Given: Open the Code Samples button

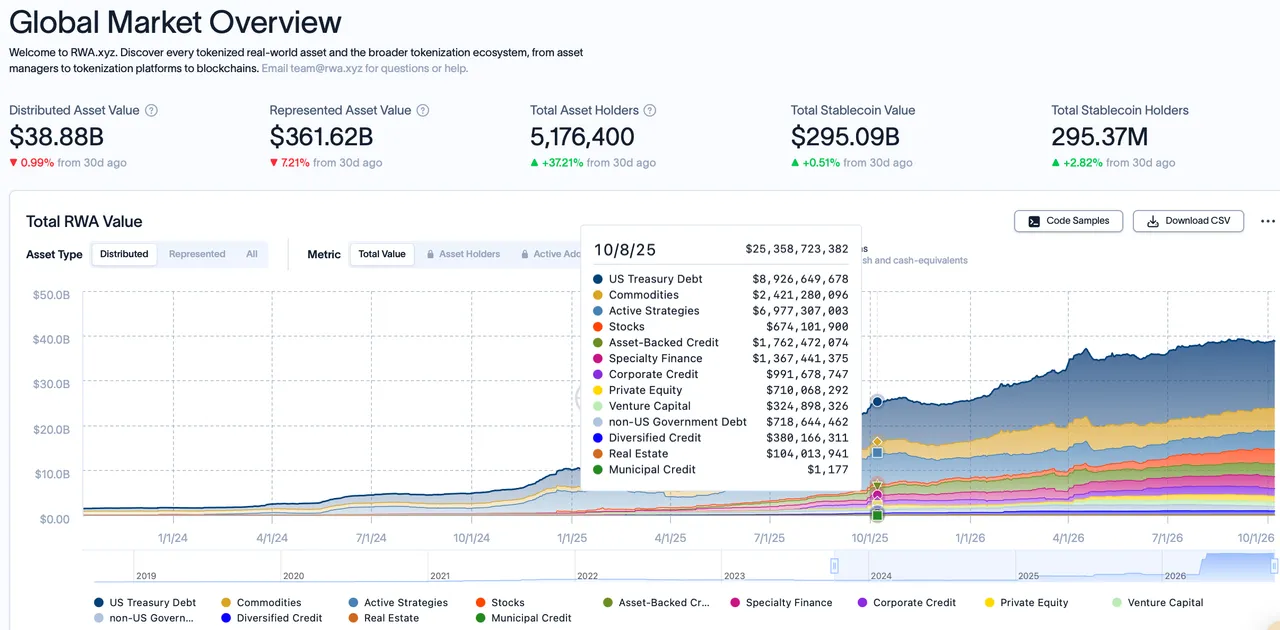Looking at the screenshot, I should point(1069,221).
